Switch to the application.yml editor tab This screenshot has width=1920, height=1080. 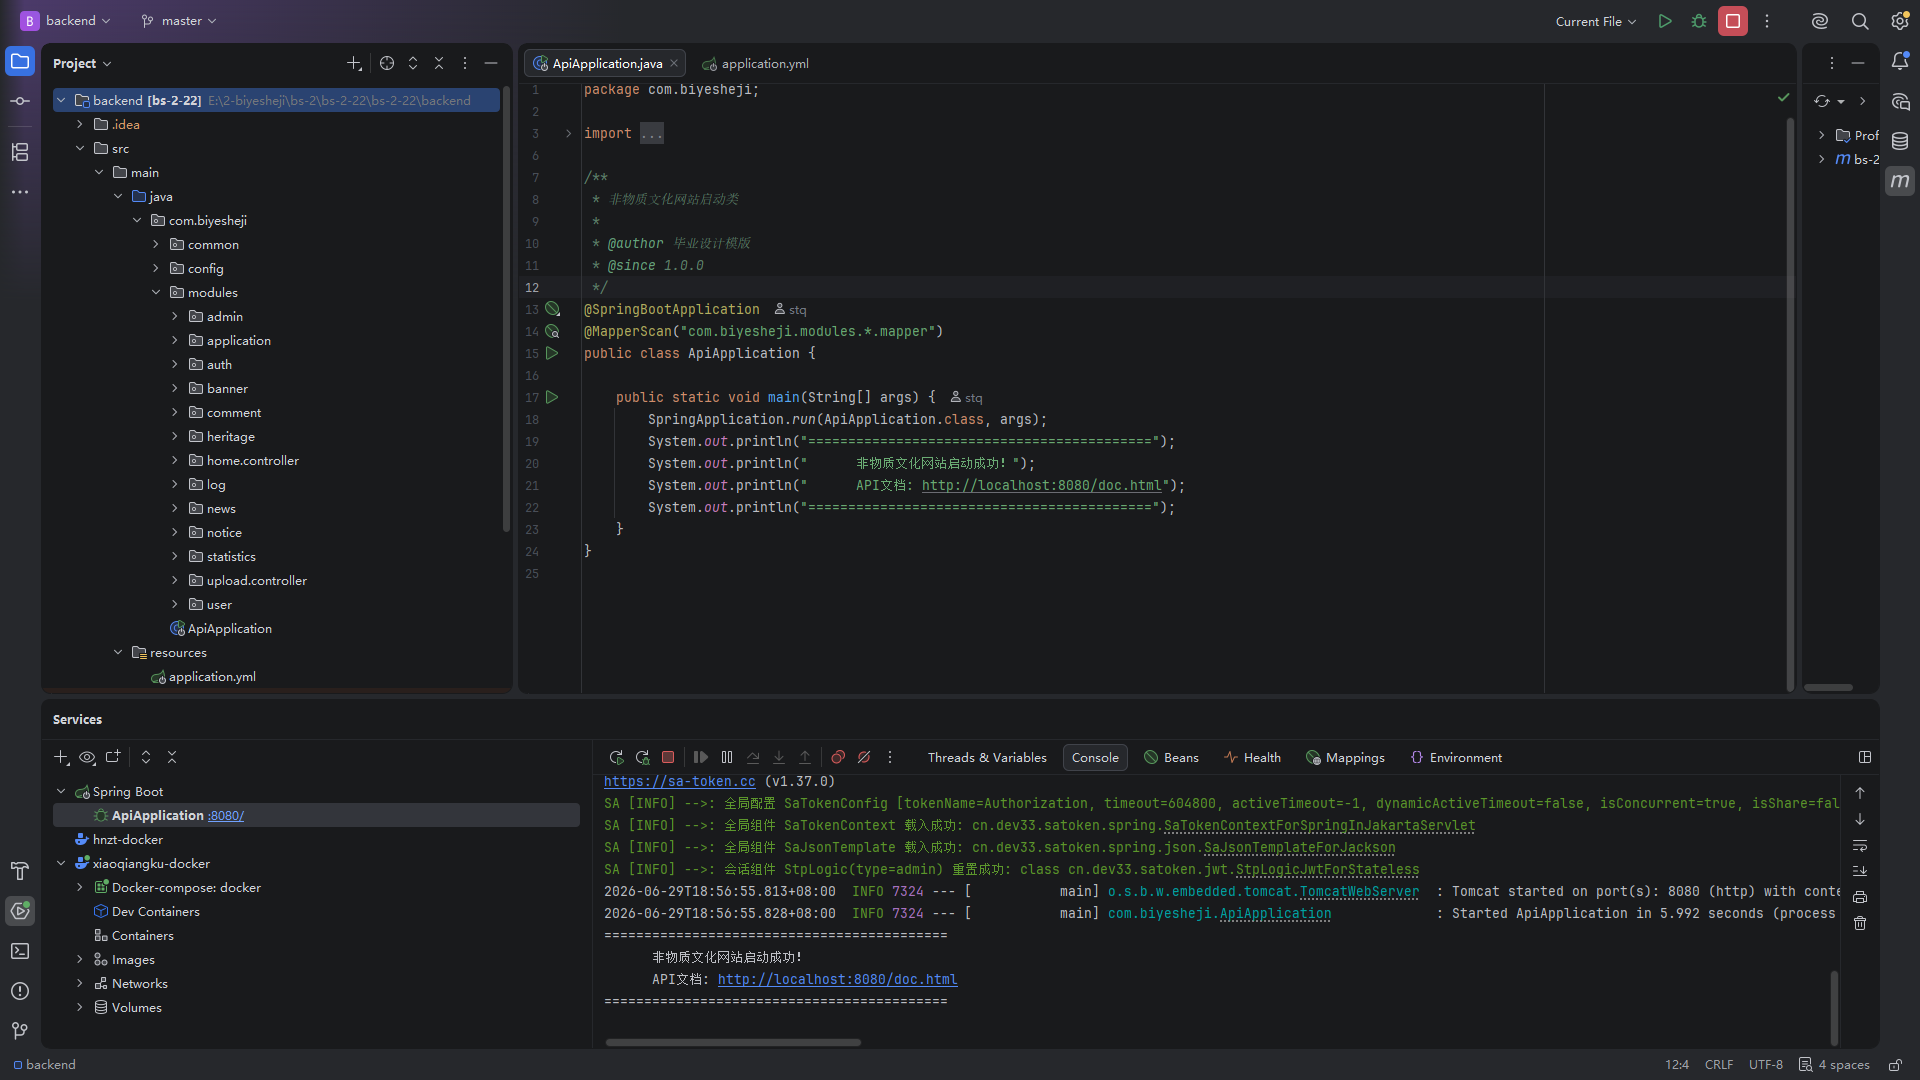(756, 63)
